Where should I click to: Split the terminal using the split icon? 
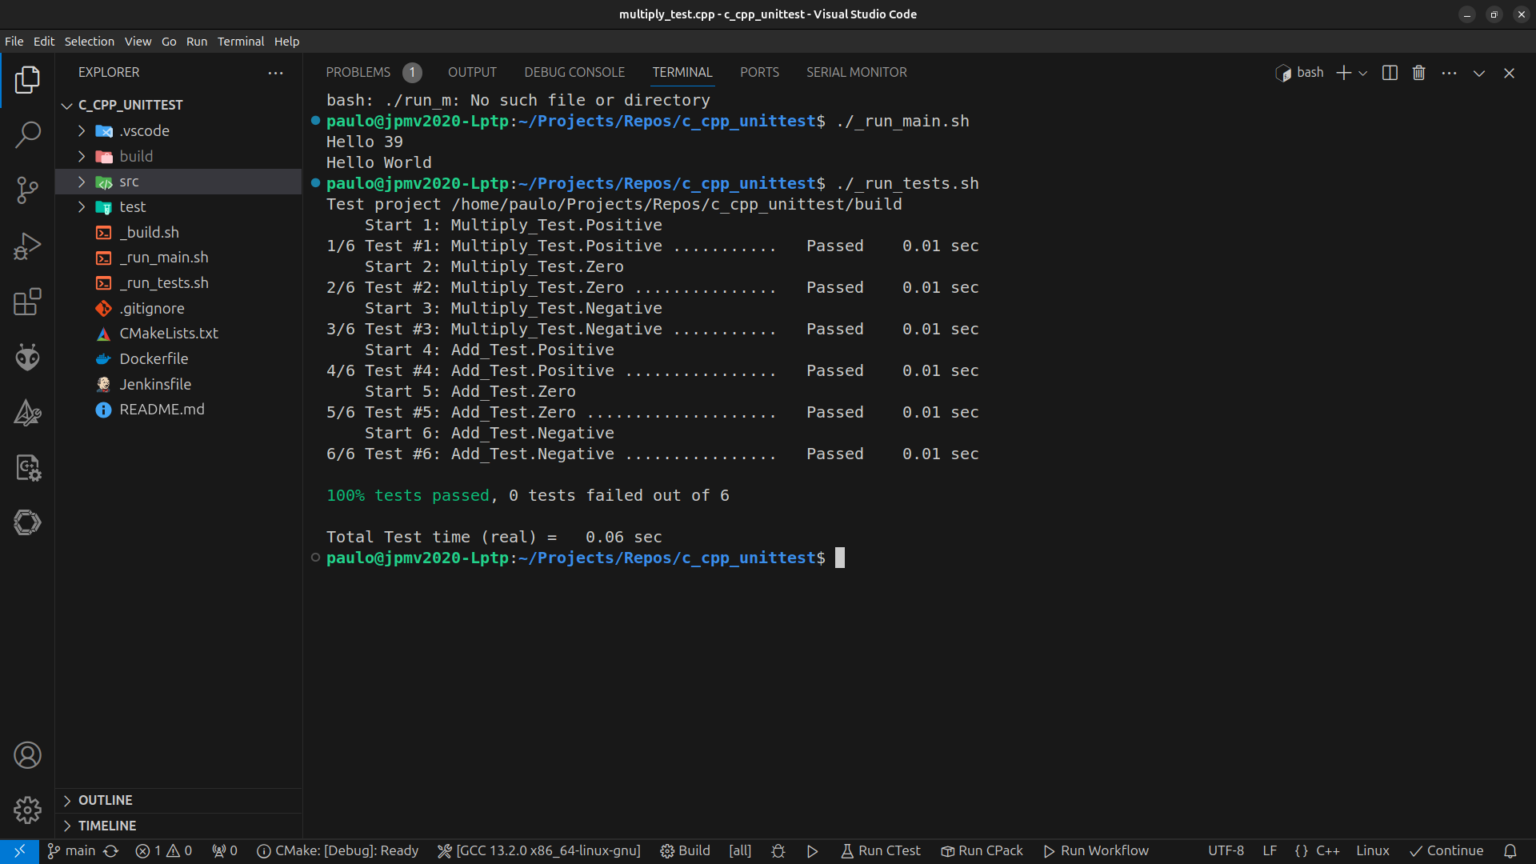[1389, 72]
